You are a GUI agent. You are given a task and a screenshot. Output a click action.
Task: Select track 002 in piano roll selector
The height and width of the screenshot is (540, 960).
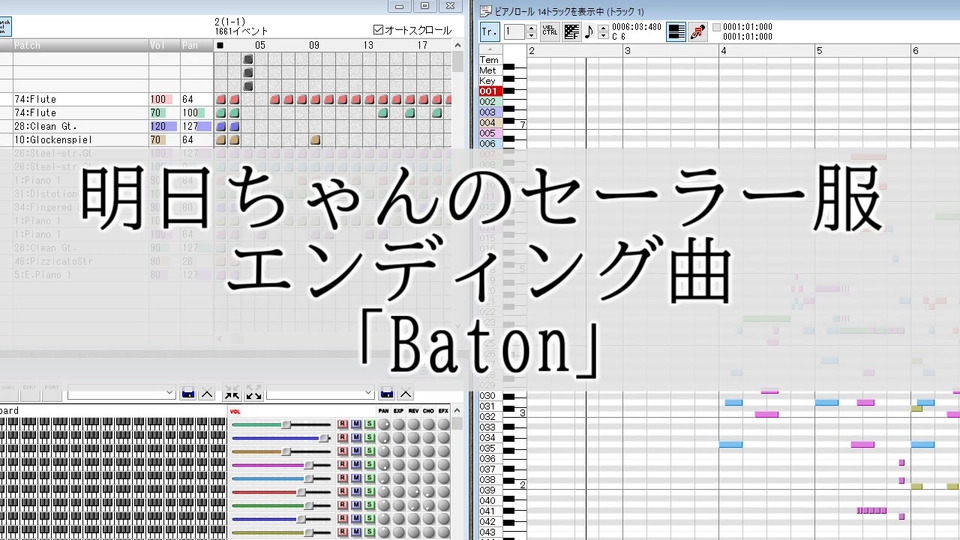click(x=490, y=102)
